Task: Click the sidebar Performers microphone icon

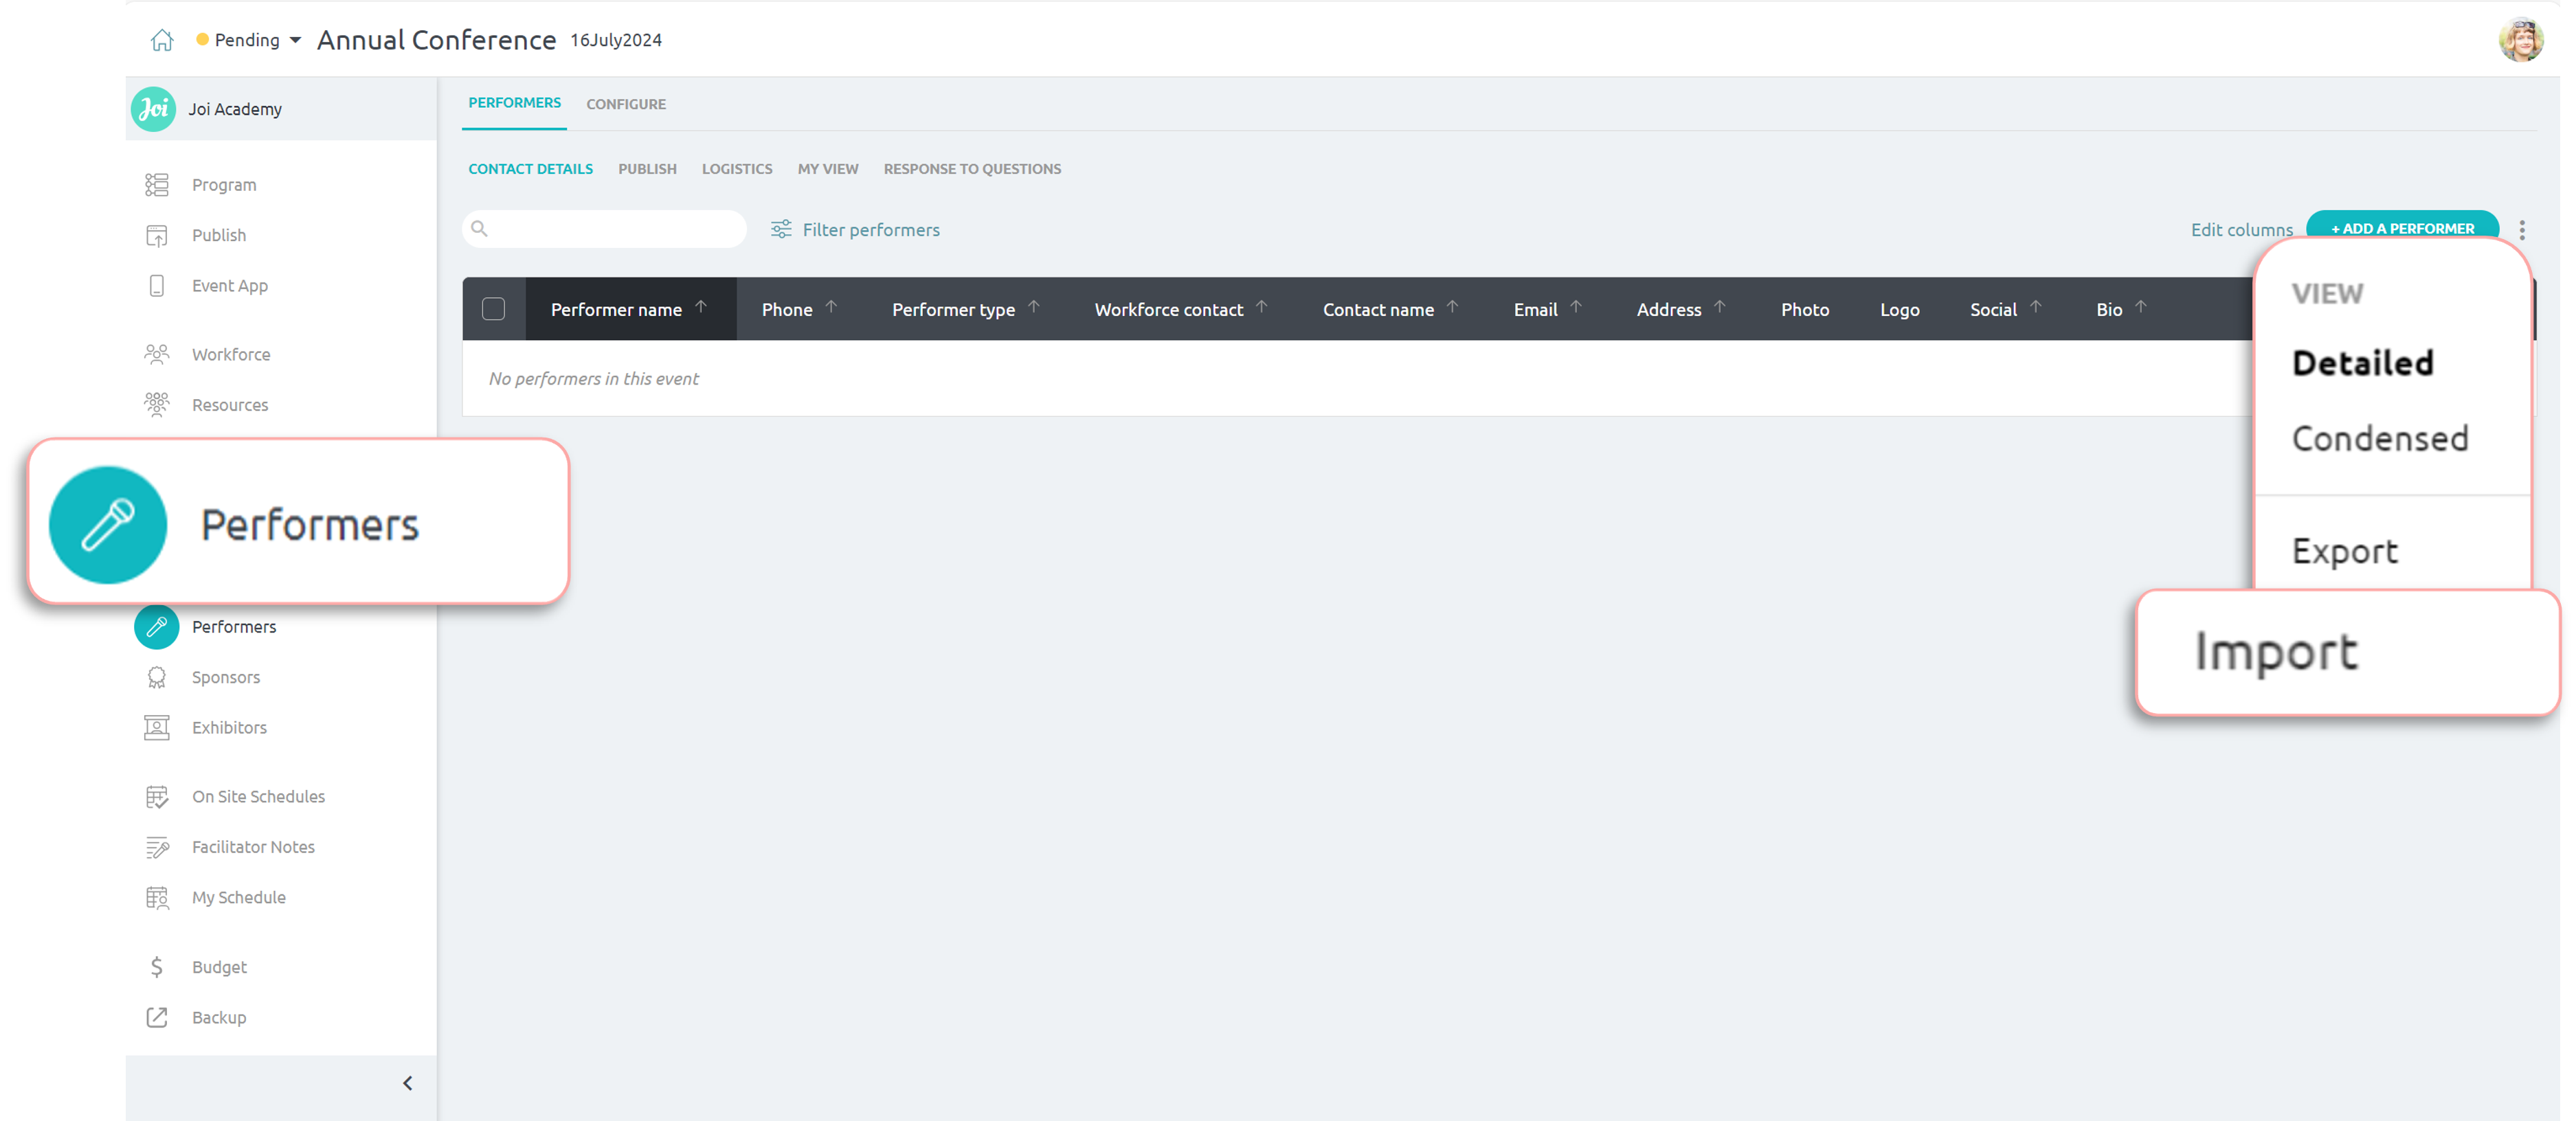Action: 156,627
